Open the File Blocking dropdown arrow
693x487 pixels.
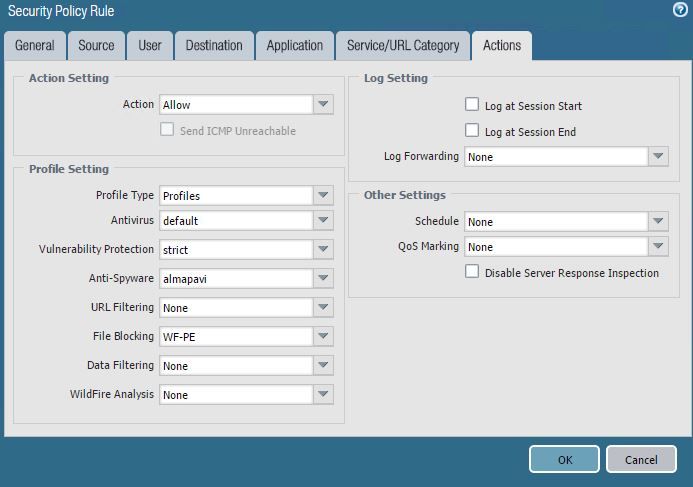pos(323,336)
